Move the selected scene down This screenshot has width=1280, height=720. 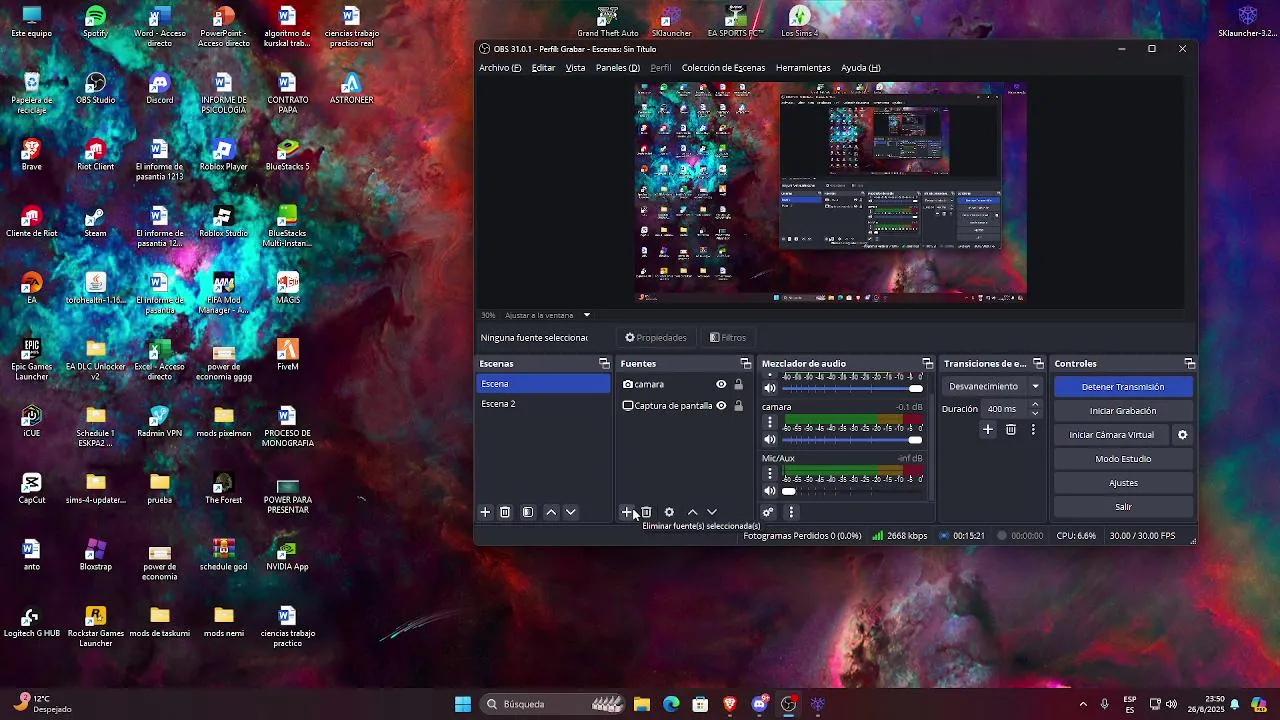[x=571, y=512]
